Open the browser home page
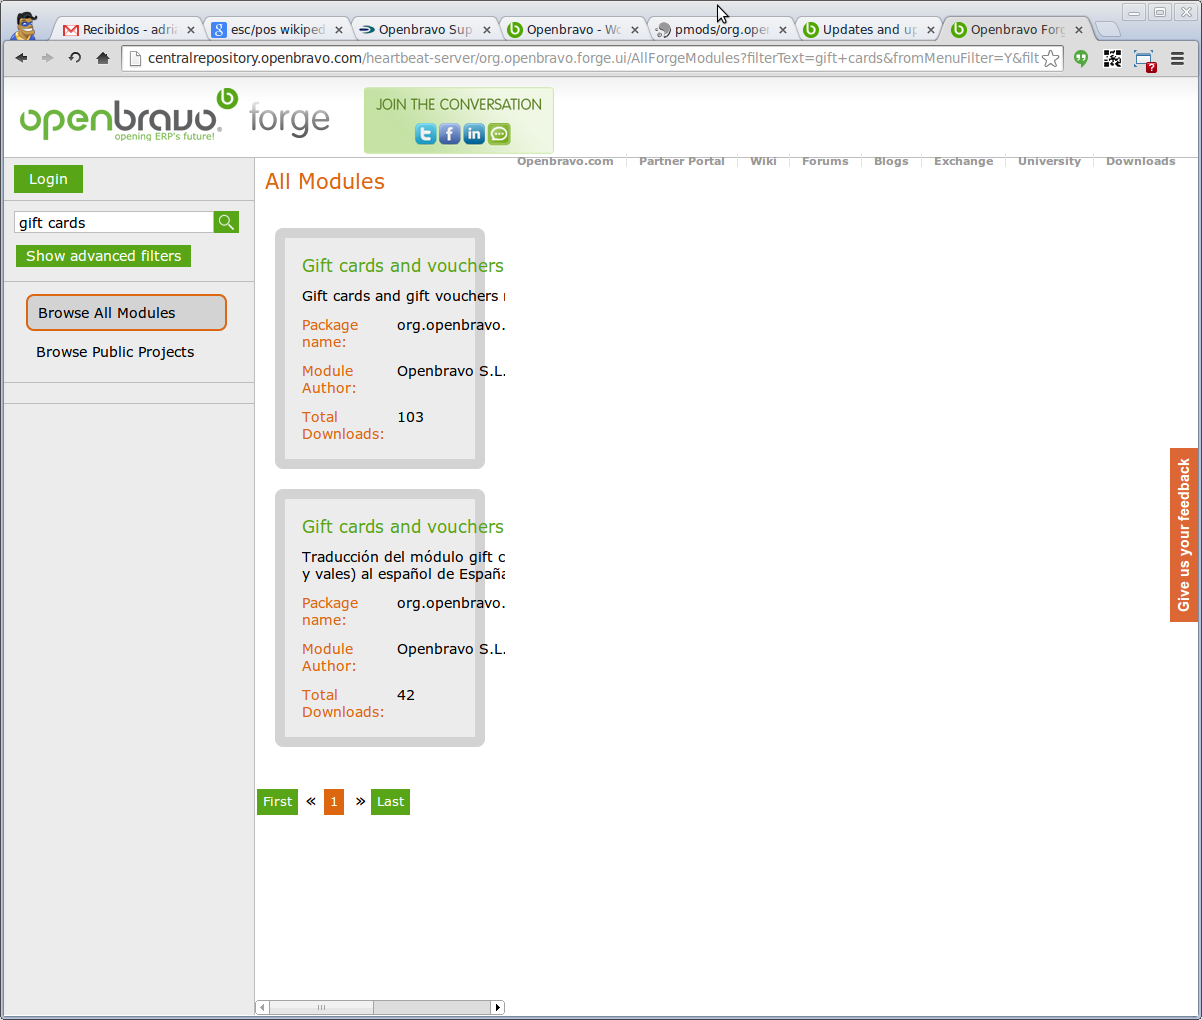This screenshot has width=1202, height=1020. (x=102, y=58)
